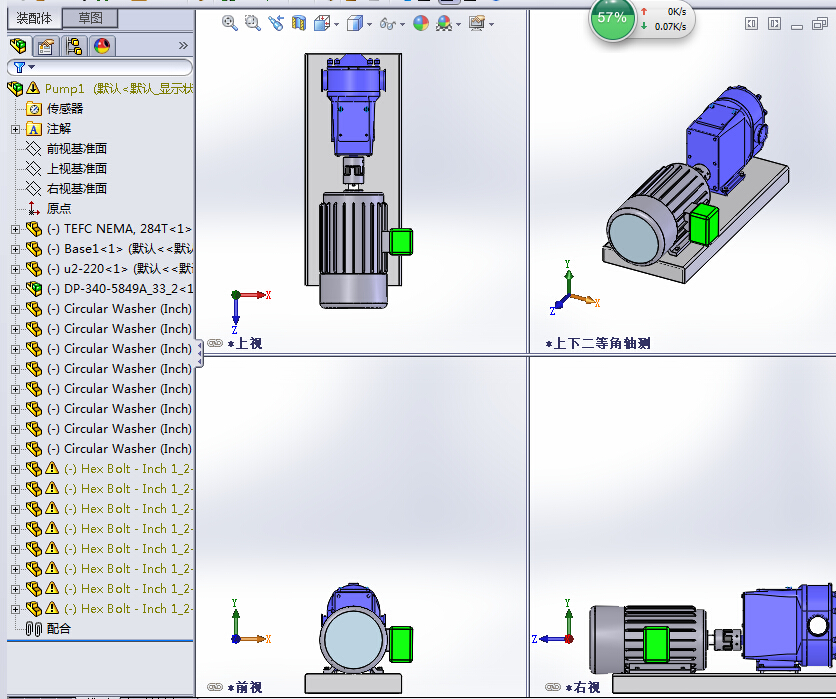Image resolution: width=836 pixels, height=699 pixels.
Task: Open Apply Scene dropdown arrow
Action: coord(459,25)
